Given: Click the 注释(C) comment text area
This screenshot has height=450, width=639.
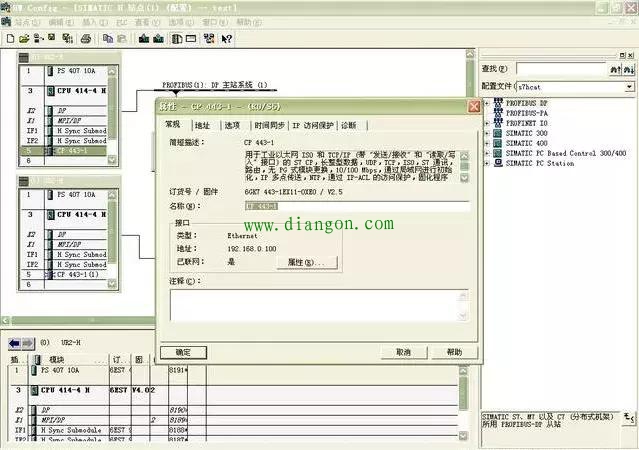Looking at the screenshot, I should click(x=319, y=305).
